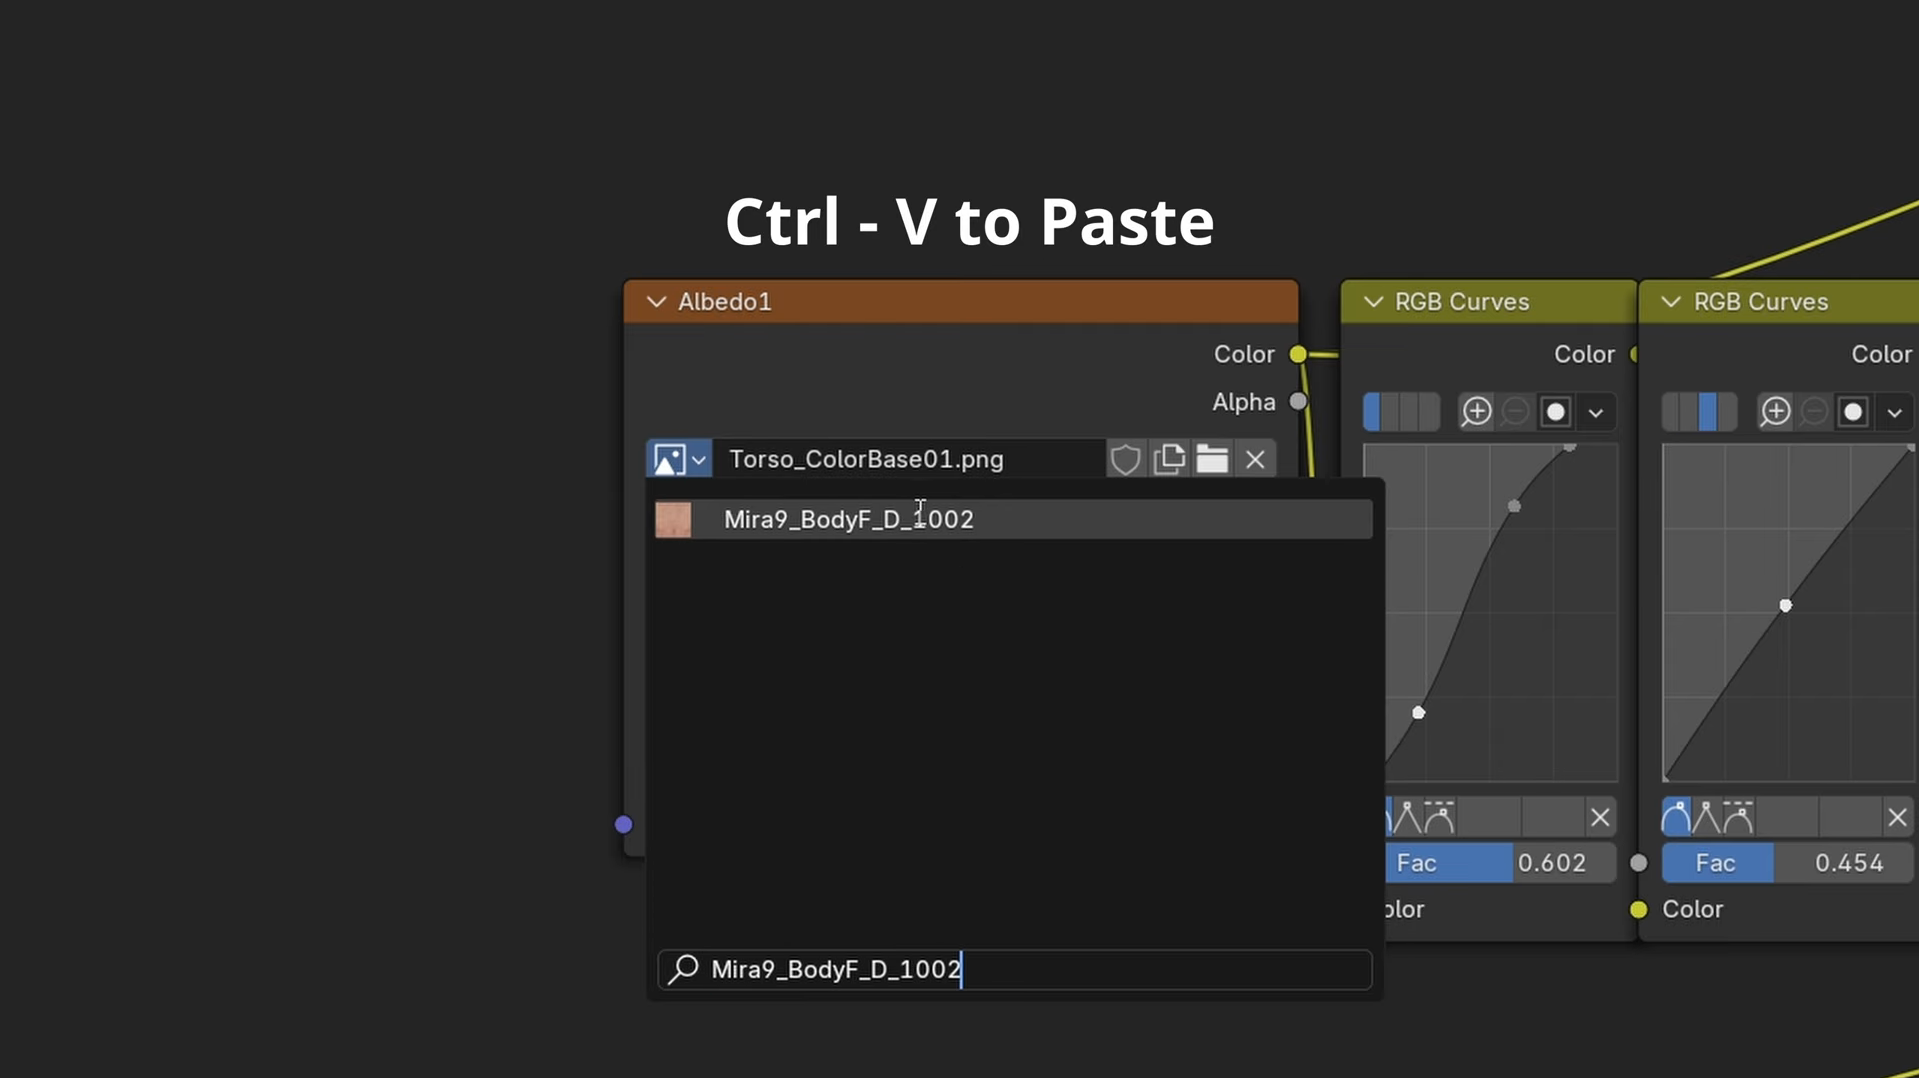1919x1078 pixels.
Task: Zoom in on the Fac 0.454 curve
Action: [1775, 412]
